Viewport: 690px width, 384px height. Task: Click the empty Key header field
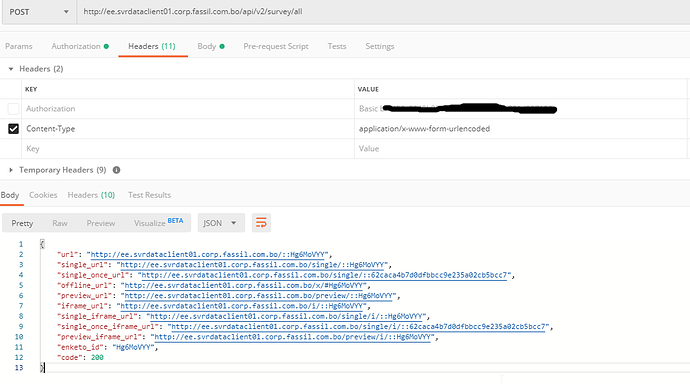(188, 149)
